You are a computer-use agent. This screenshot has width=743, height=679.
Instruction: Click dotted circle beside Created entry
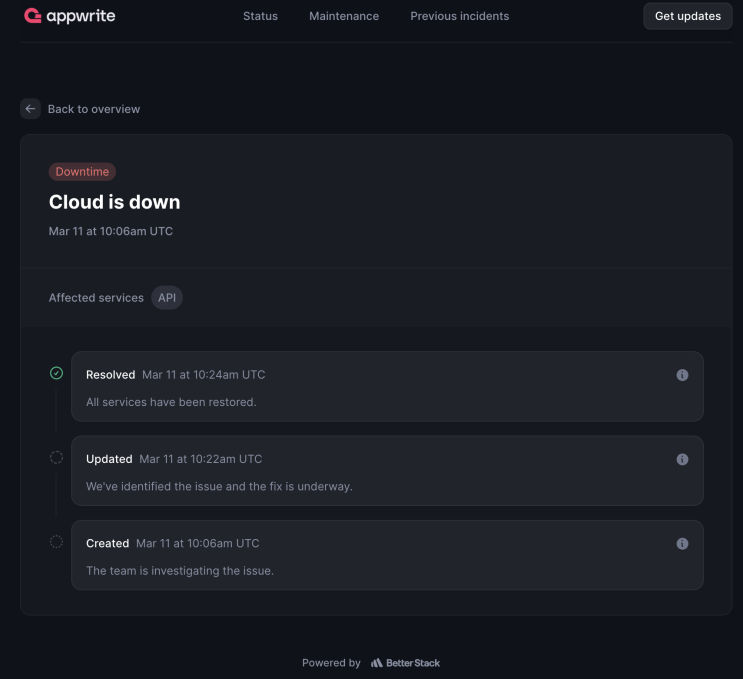pyautogui.click(x=56, y=542)
